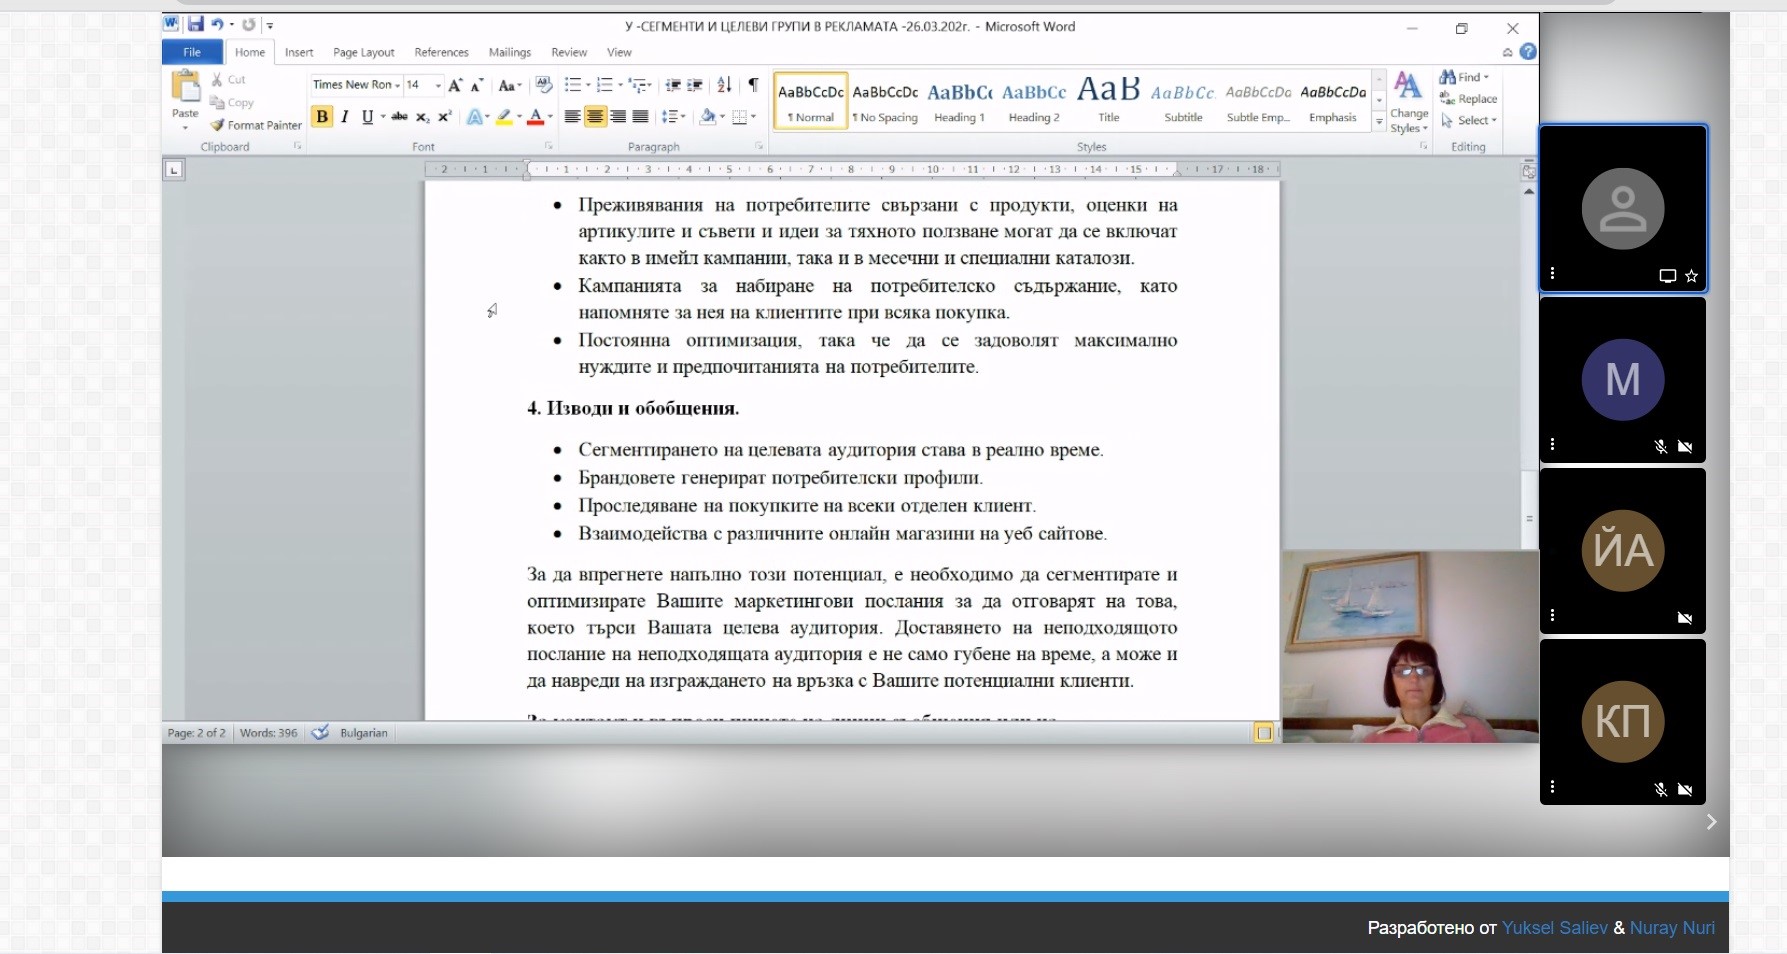Justify the paragraph text
The image size is (1787, 954).
click(x=641, y=117)
